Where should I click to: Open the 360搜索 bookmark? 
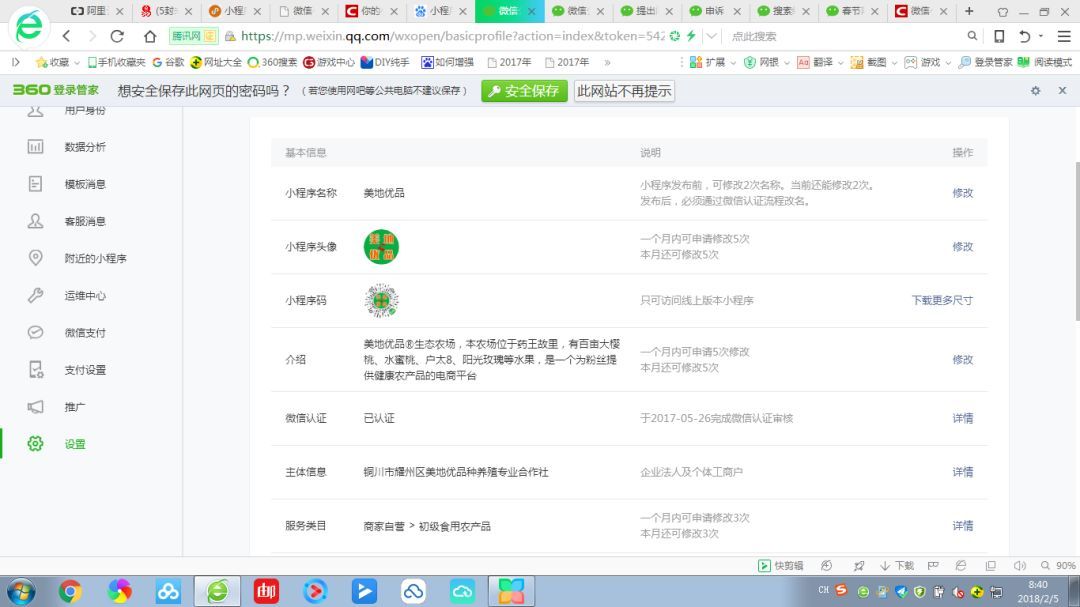[272, 62]
